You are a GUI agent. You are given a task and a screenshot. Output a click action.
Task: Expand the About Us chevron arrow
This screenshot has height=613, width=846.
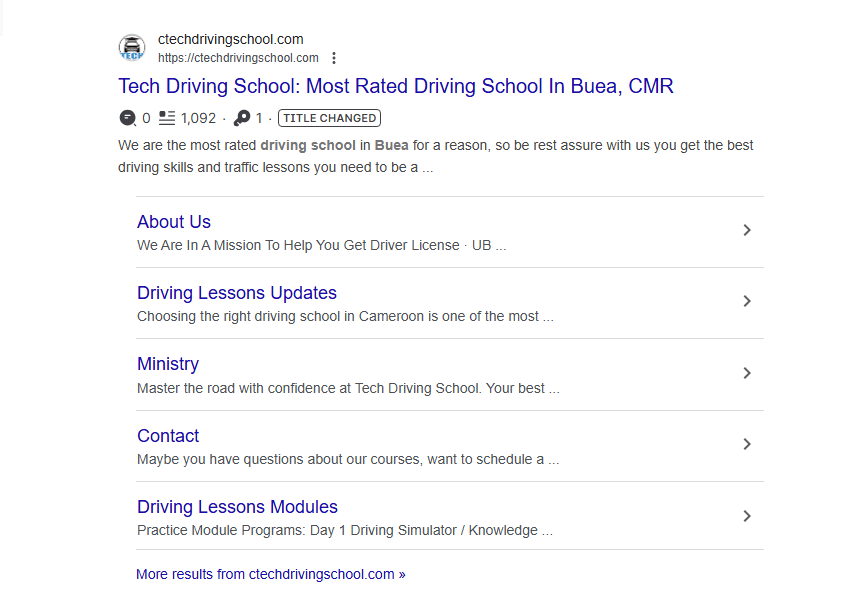(x=747, y=230)
